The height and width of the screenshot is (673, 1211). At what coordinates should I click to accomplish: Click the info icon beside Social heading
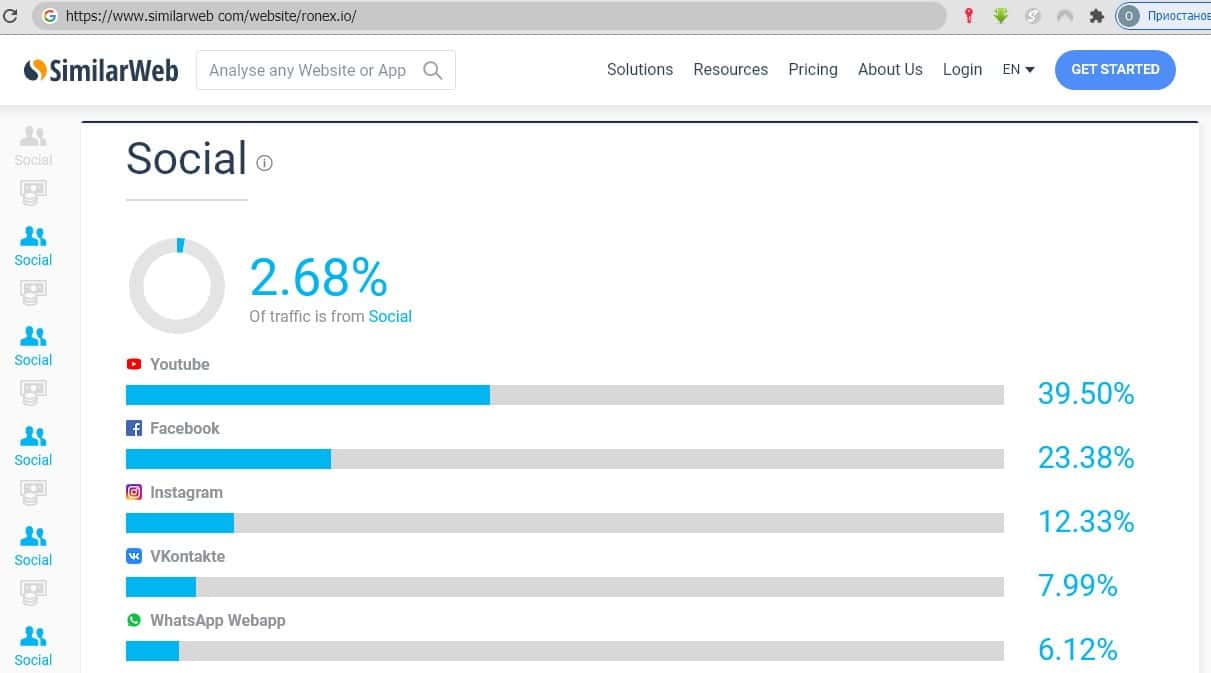click(x=264, y=163)
